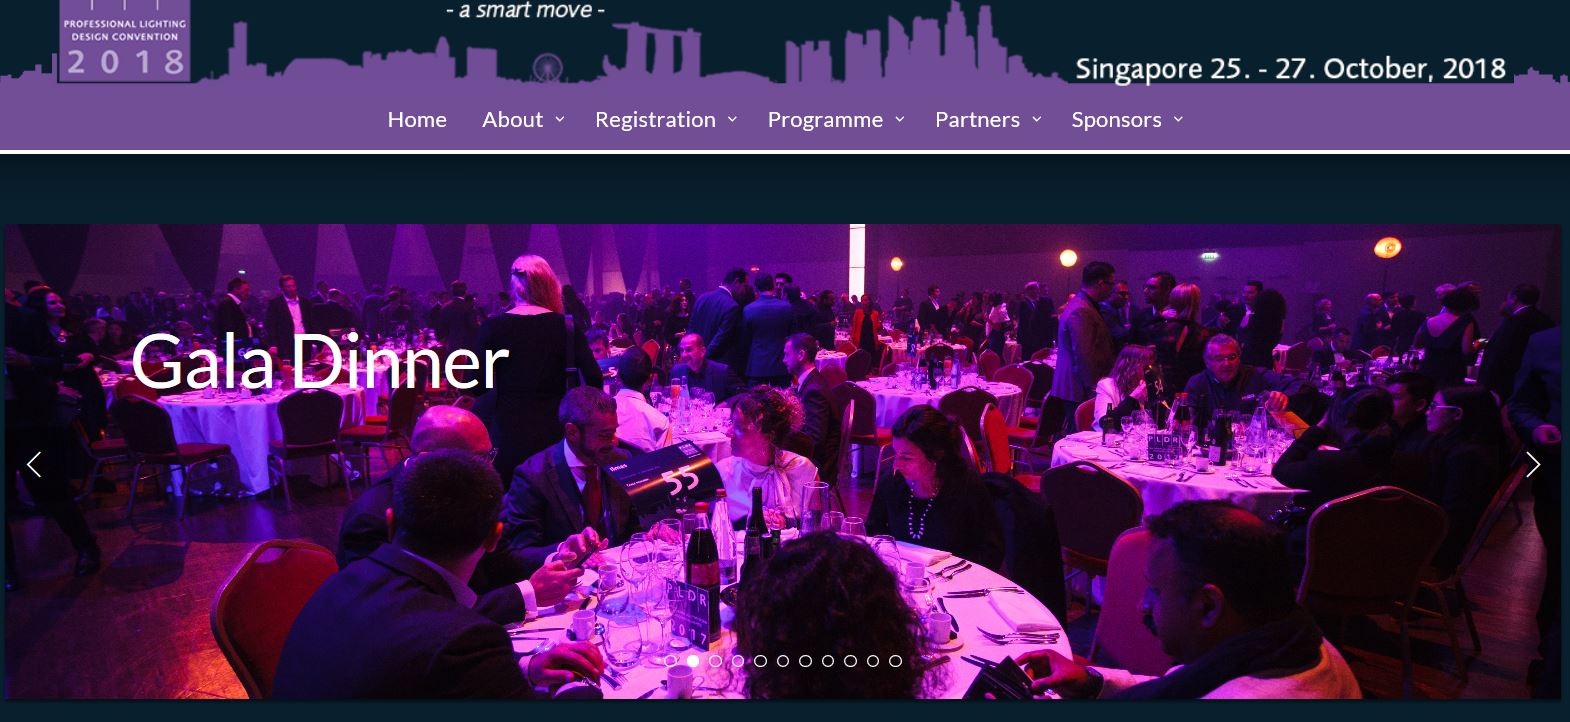Select the first slide dot
Viewport: 1570px width, 722px height.
(x=670, y=661)
